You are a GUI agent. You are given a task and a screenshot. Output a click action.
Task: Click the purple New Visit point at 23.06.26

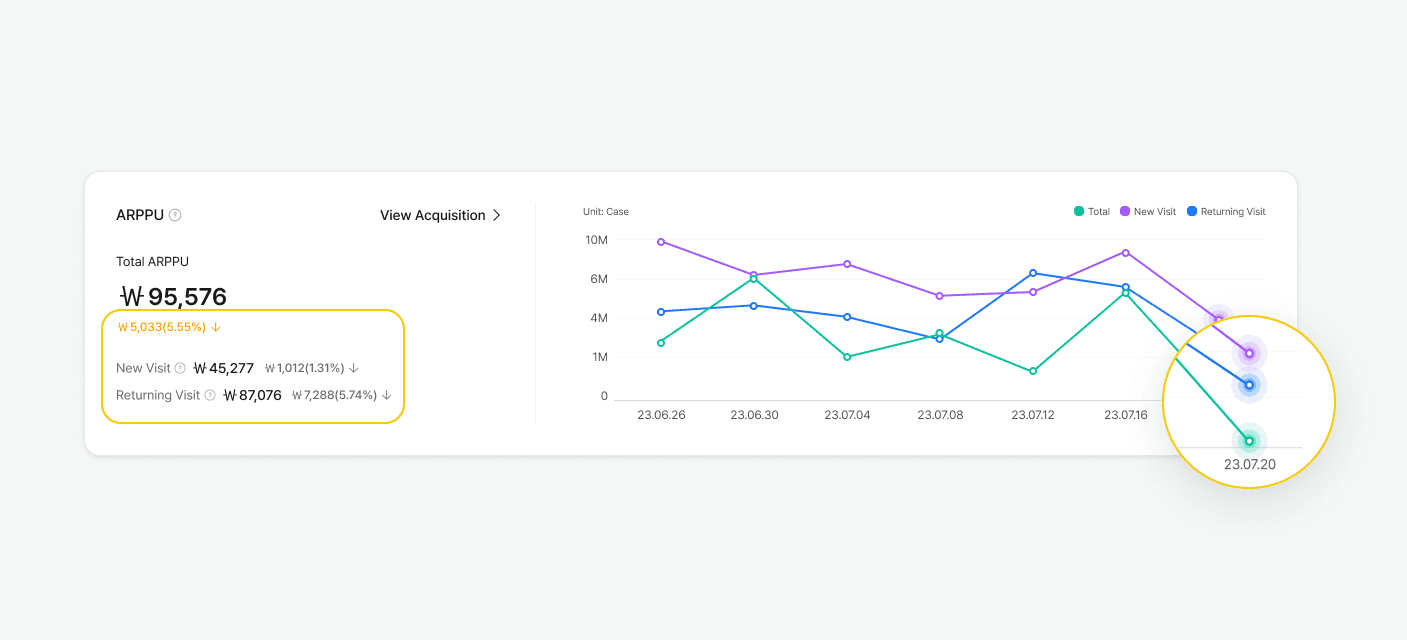point(661,242)
